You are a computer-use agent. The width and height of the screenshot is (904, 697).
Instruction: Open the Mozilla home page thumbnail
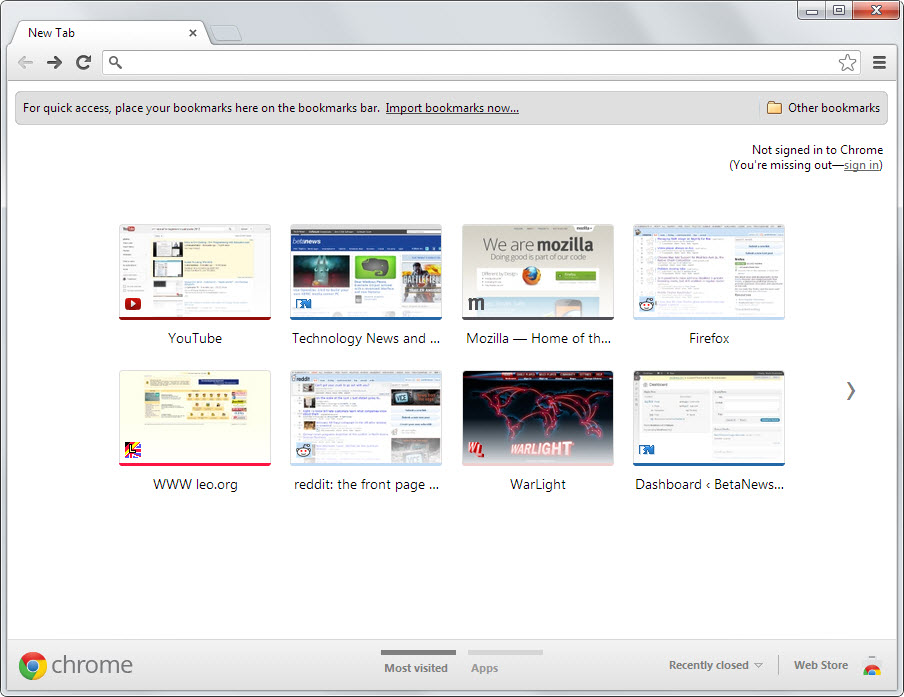click(538, 272)
